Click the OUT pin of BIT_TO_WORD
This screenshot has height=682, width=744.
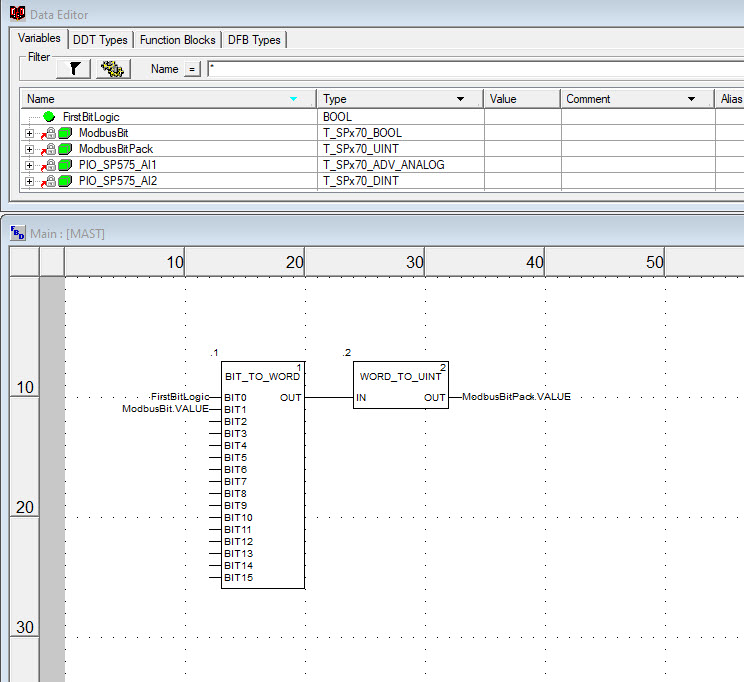[290, 397]
